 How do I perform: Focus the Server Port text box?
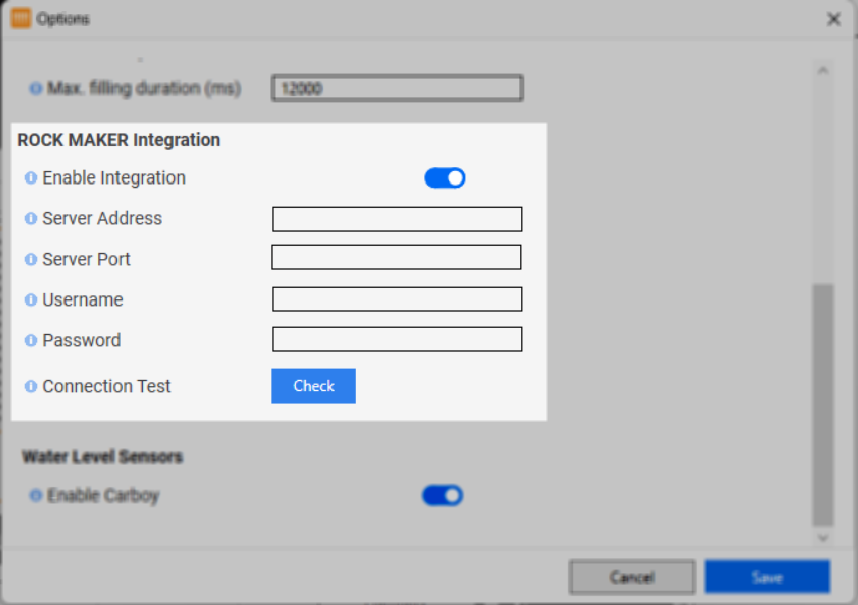(x=396, y=258)
